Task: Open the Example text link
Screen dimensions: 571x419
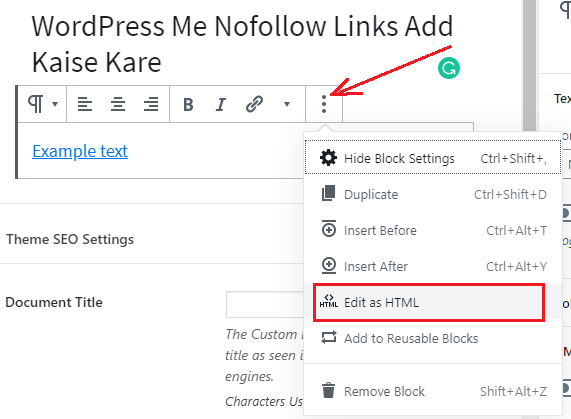Action: 80,151
